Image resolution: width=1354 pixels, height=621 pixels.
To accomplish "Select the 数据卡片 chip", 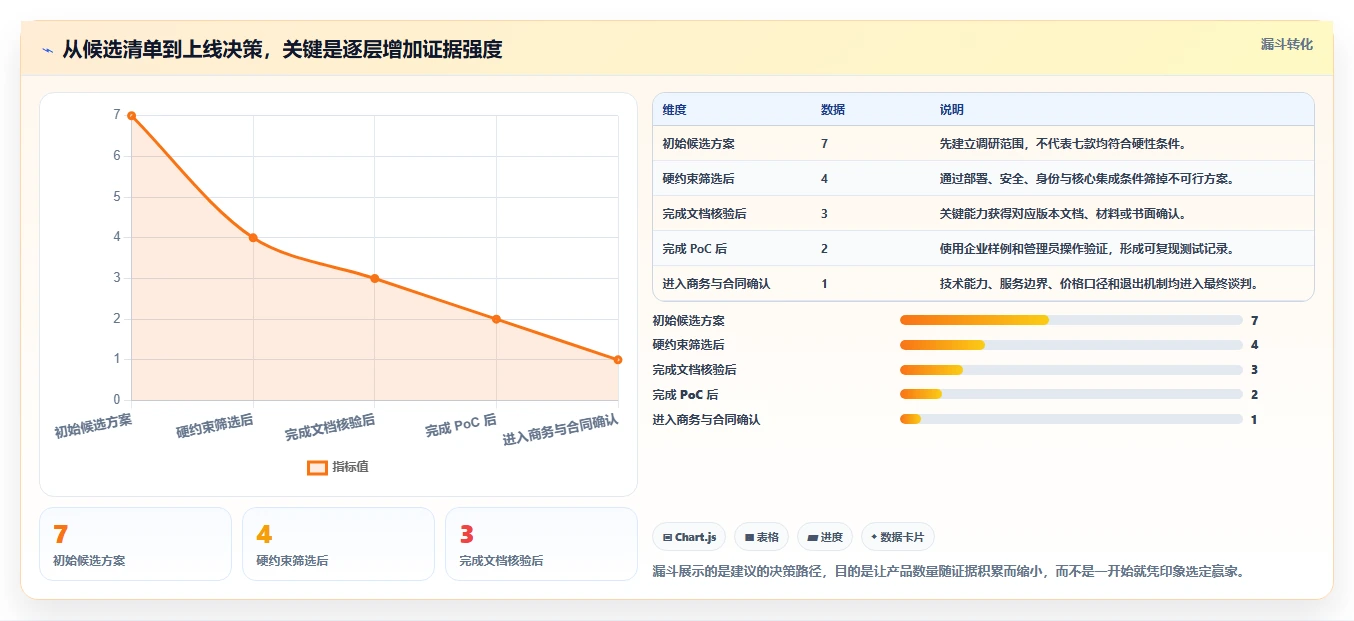I will [898, 537].
